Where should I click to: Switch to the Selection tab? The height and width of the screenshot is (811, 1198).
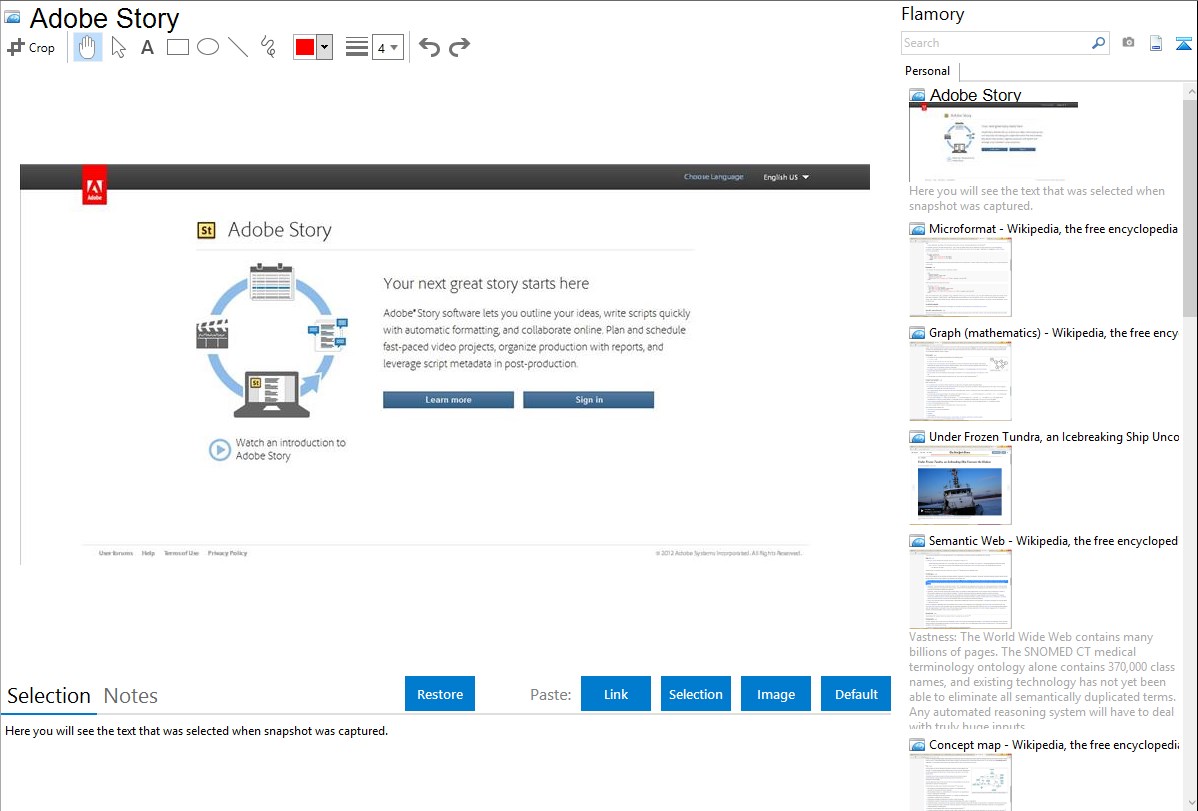[x=49, y=696]
